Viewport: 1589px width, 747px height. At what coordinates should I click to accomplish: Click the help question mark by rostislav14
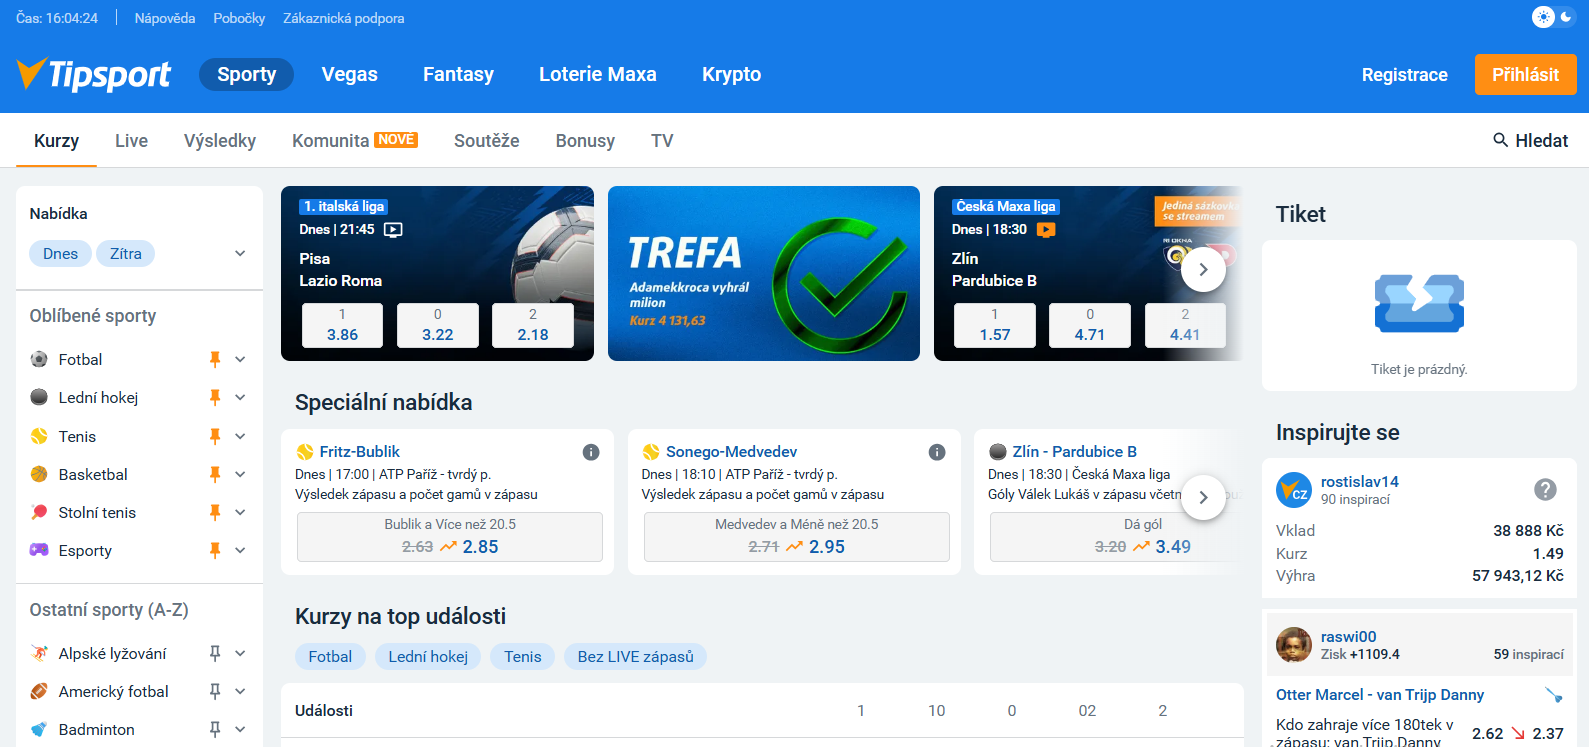tap(1545, 489)
